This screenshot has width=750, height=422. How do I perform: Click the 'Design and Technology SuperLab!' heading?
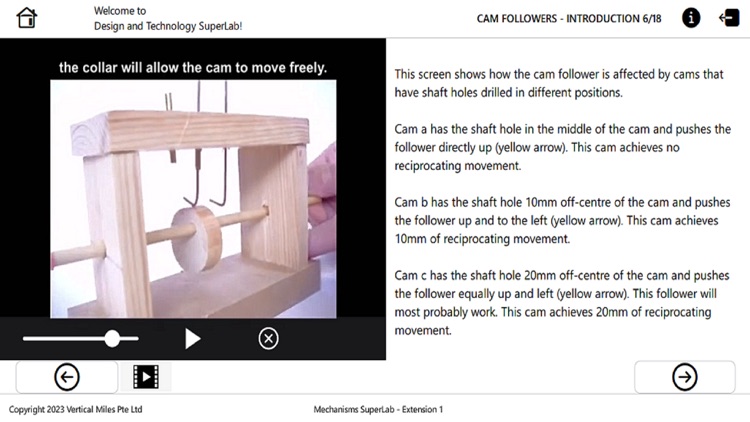pyautogui.click(x=168, y=26)
